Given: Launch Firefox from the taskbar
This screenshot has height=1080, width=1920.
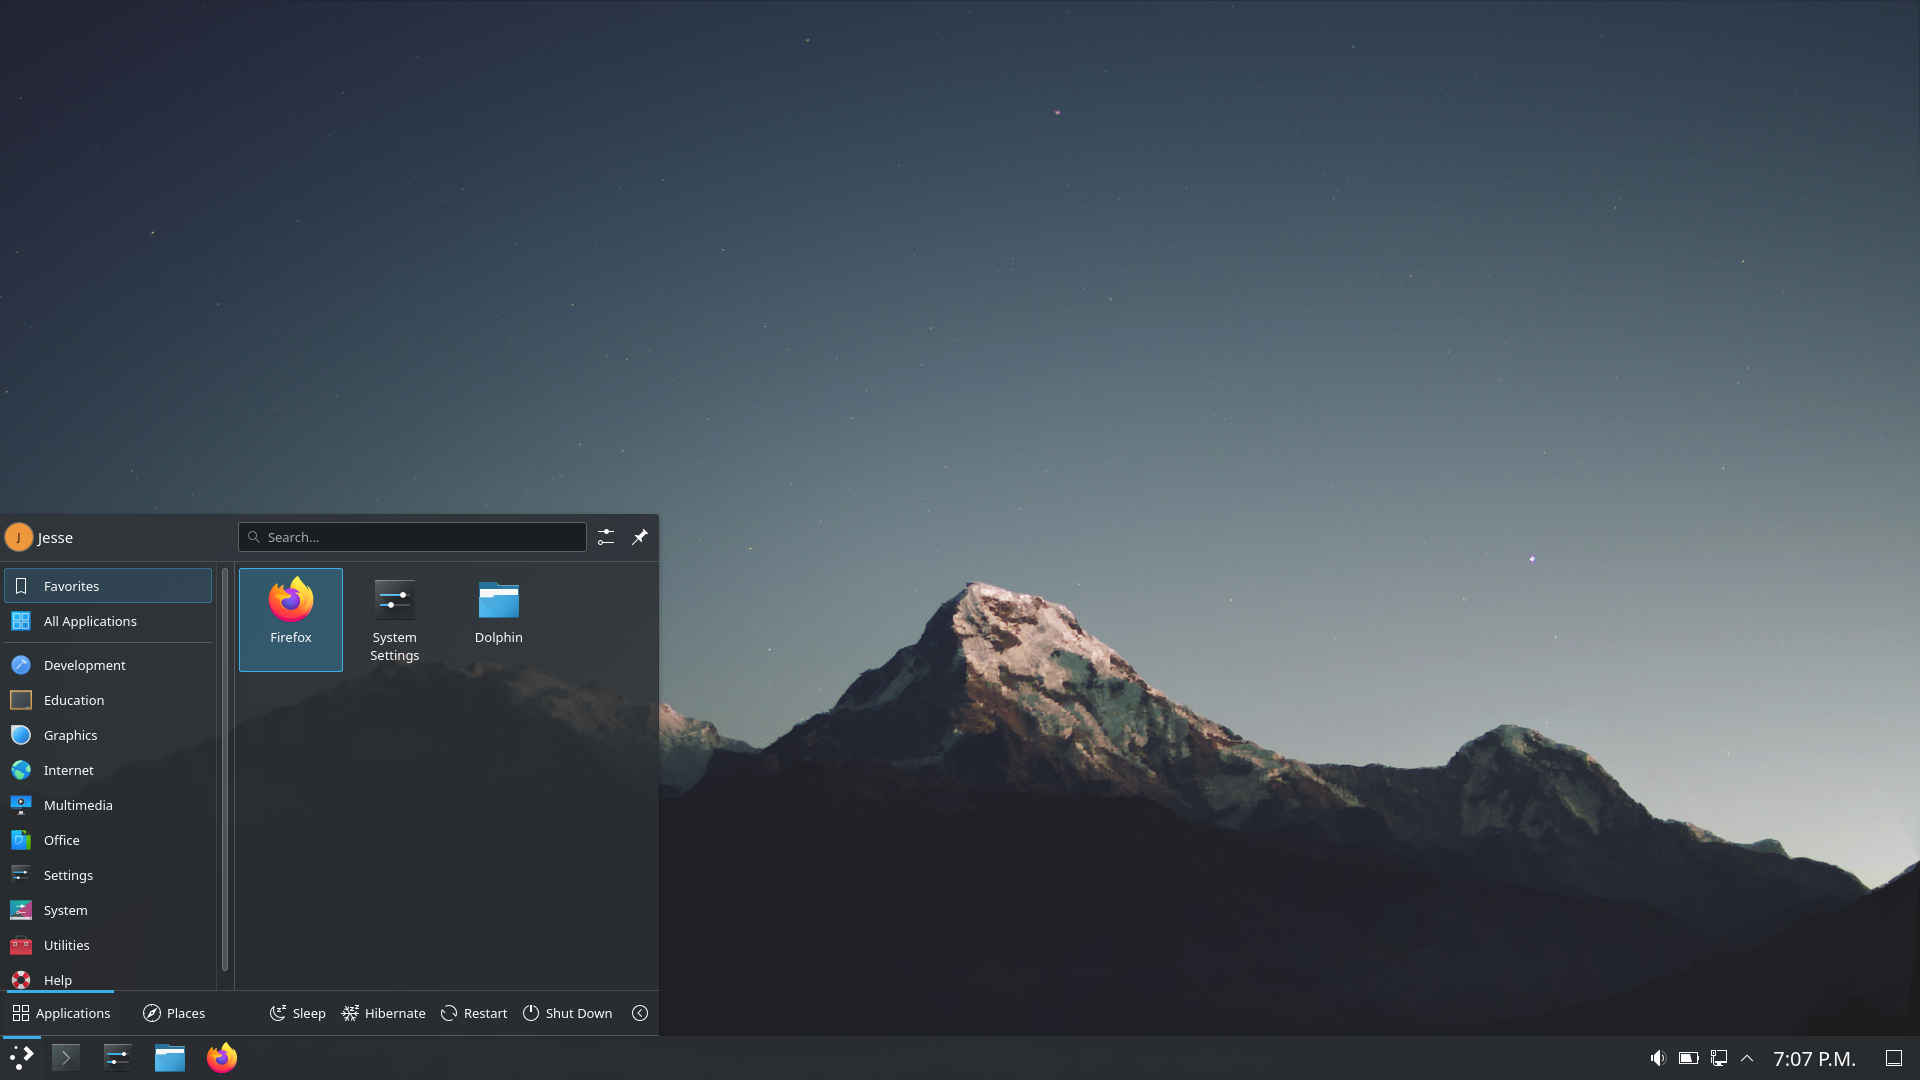Looking at the screenshot, I should 222,1058.
